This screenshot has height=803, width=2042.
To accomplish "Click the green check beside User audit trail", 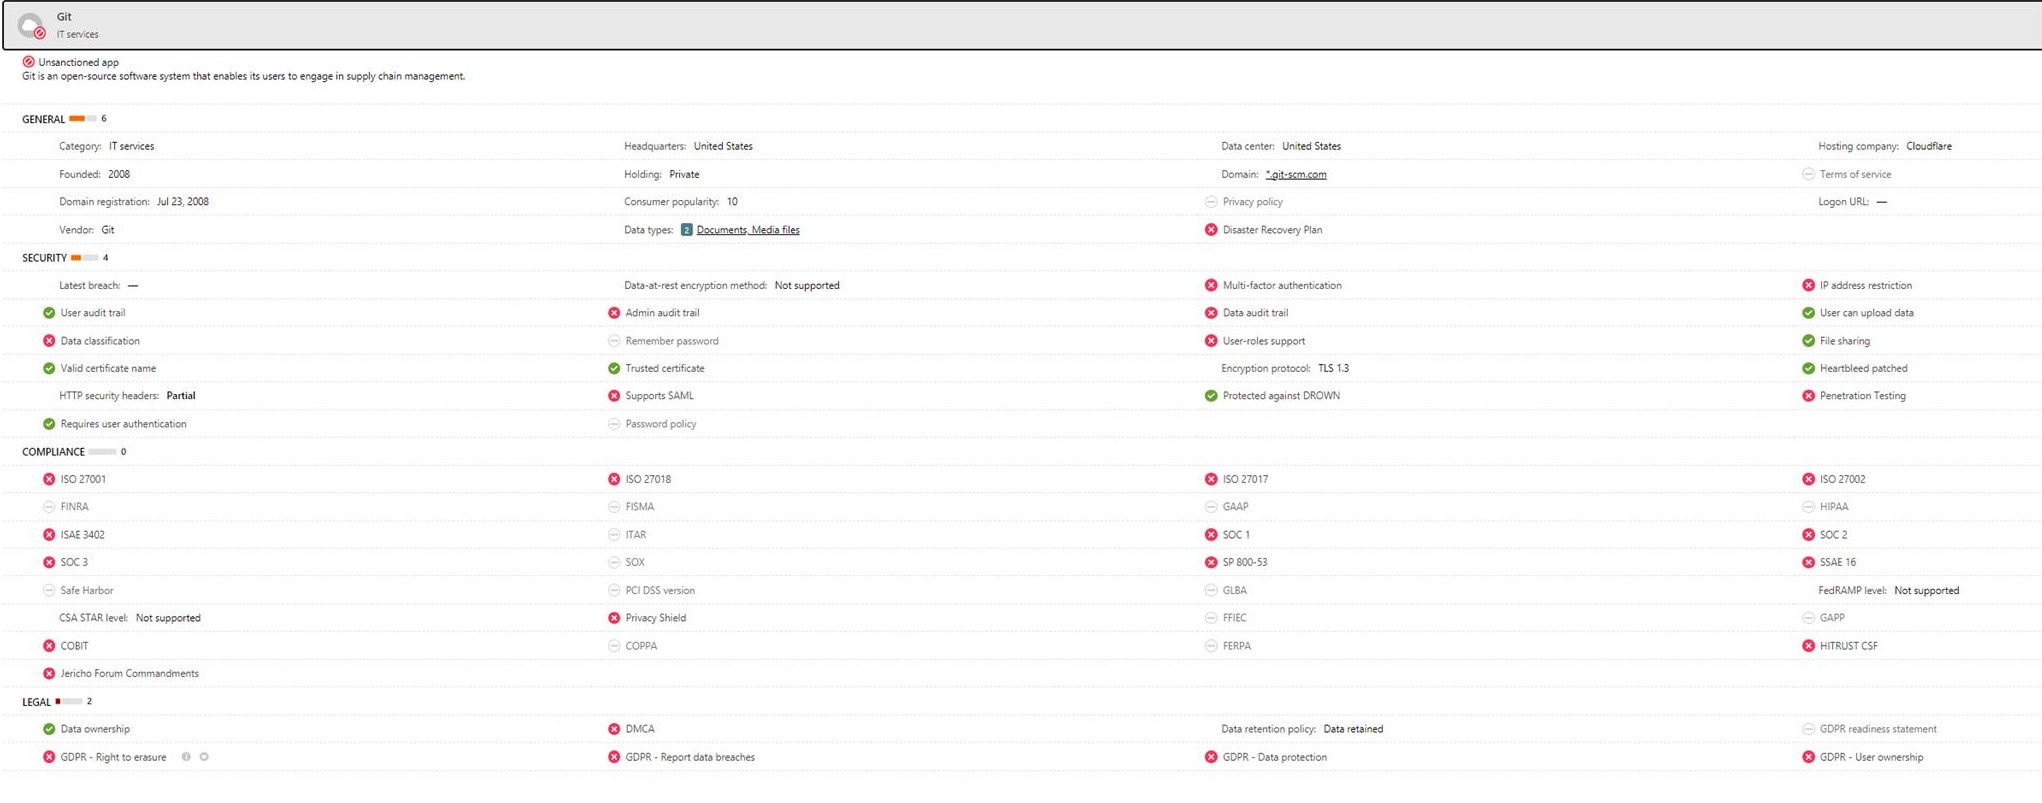I will pos(49,313).
